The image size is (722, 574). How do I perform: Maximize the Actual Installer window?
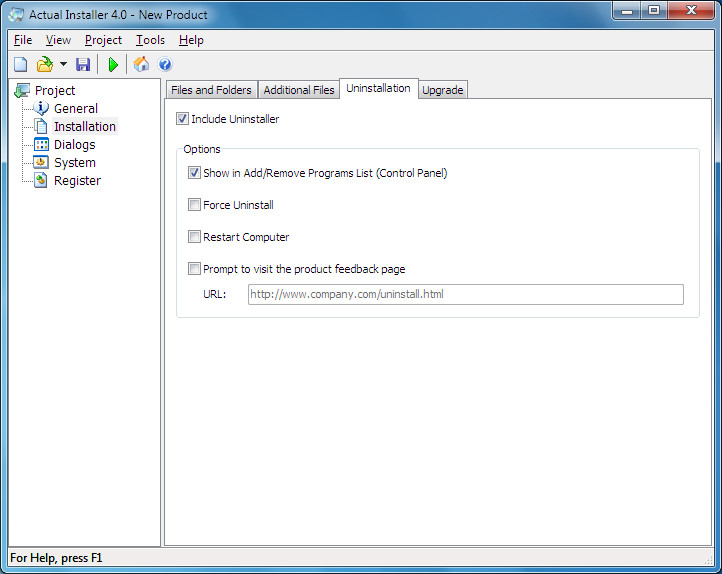[x=654, y=11]
